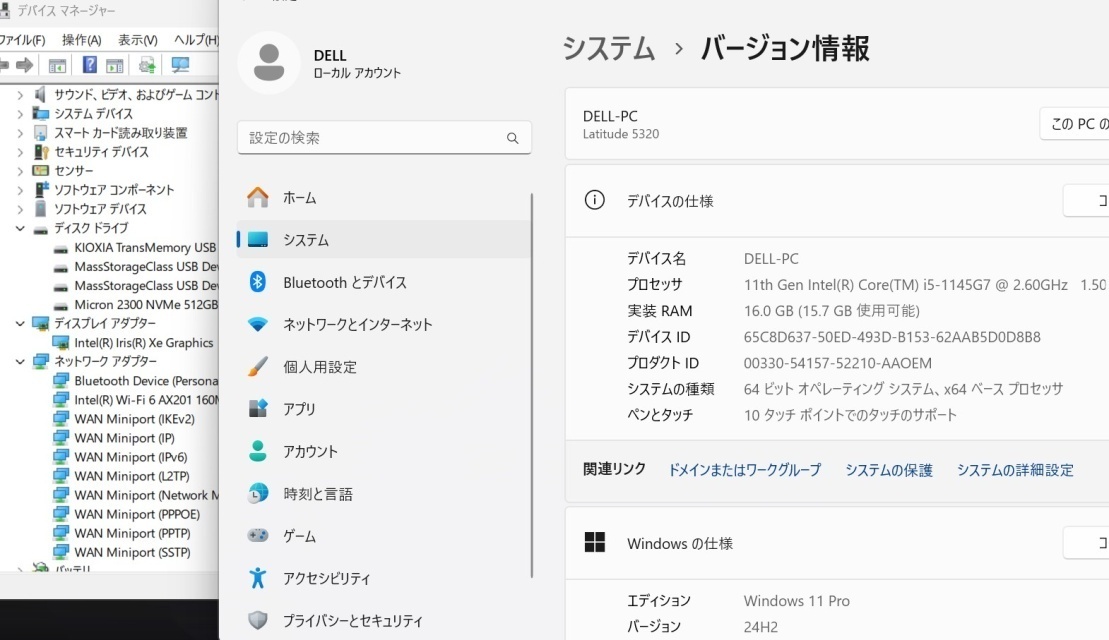
Task: Select WAN Miniport (PPPOE) entry
Action: [x=137, y=514]
